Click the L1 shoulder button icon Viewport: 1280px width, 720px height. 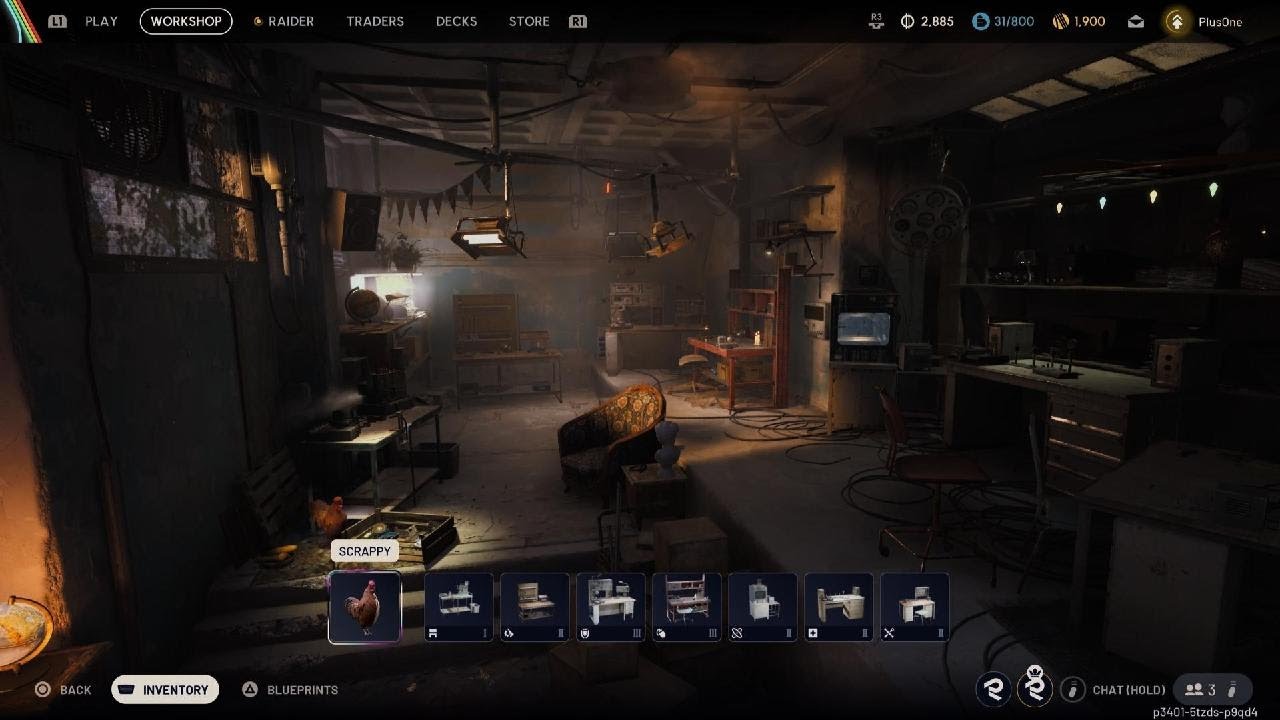tap(58, 21)
